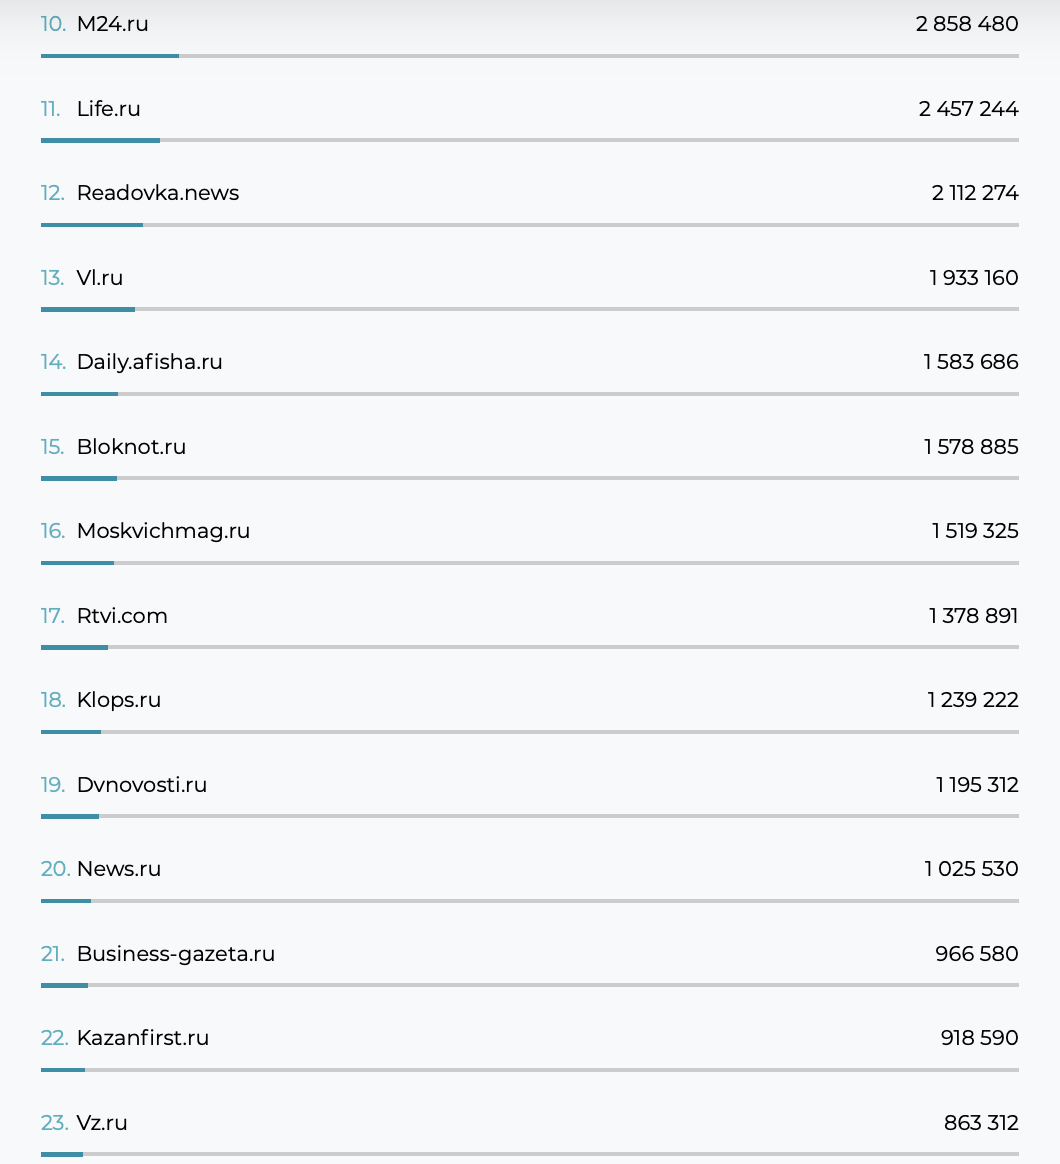Click the Kazanfirst.ru site name
The image size is (1060, 1164).
(142, 1038)
